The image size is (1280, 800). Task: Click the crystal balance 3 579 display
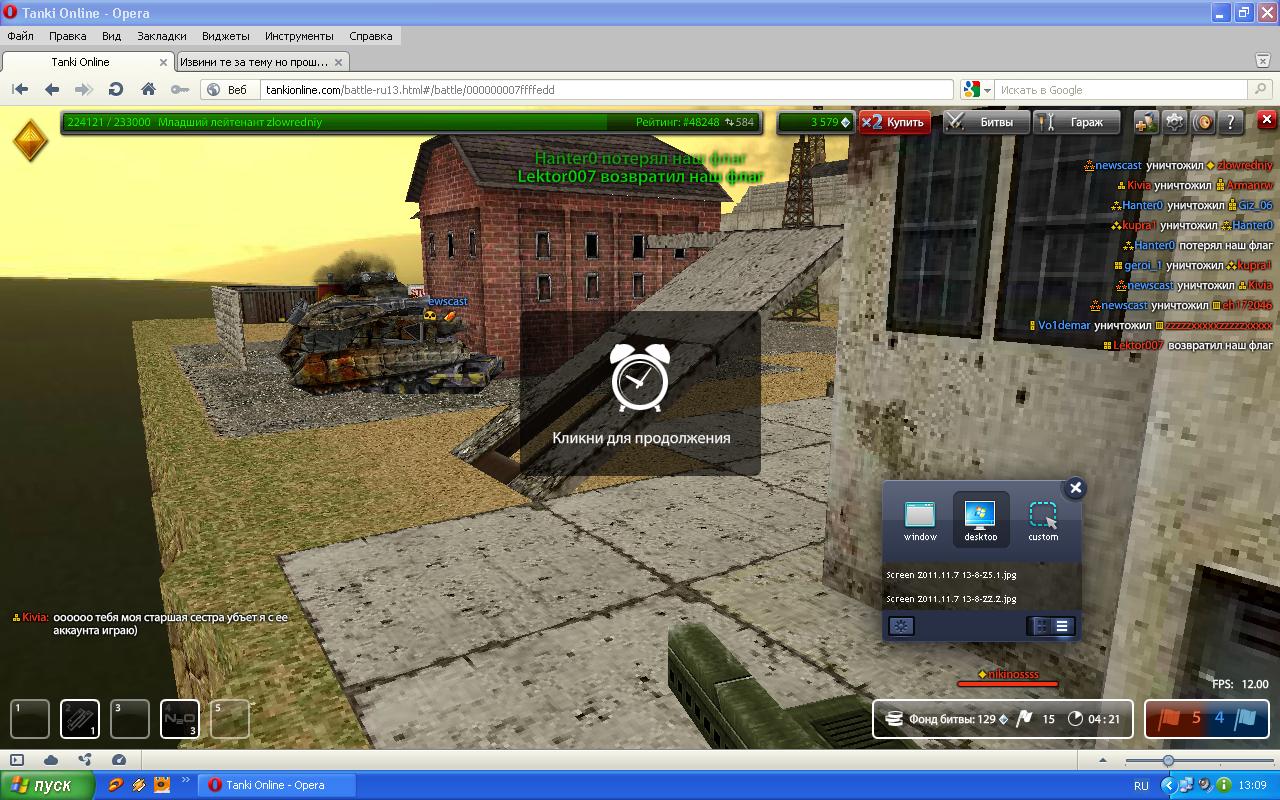point(816,122)
